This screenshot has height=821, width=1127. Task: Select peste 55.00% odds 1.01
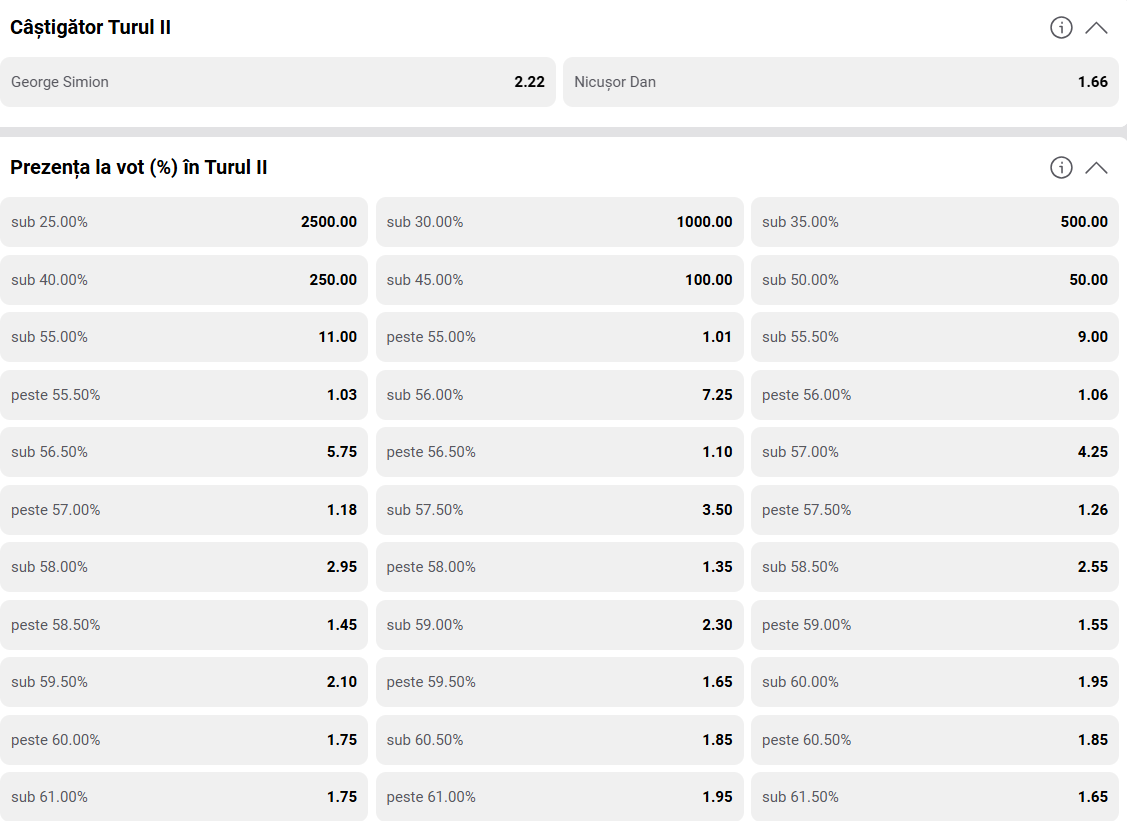[560, 337]
